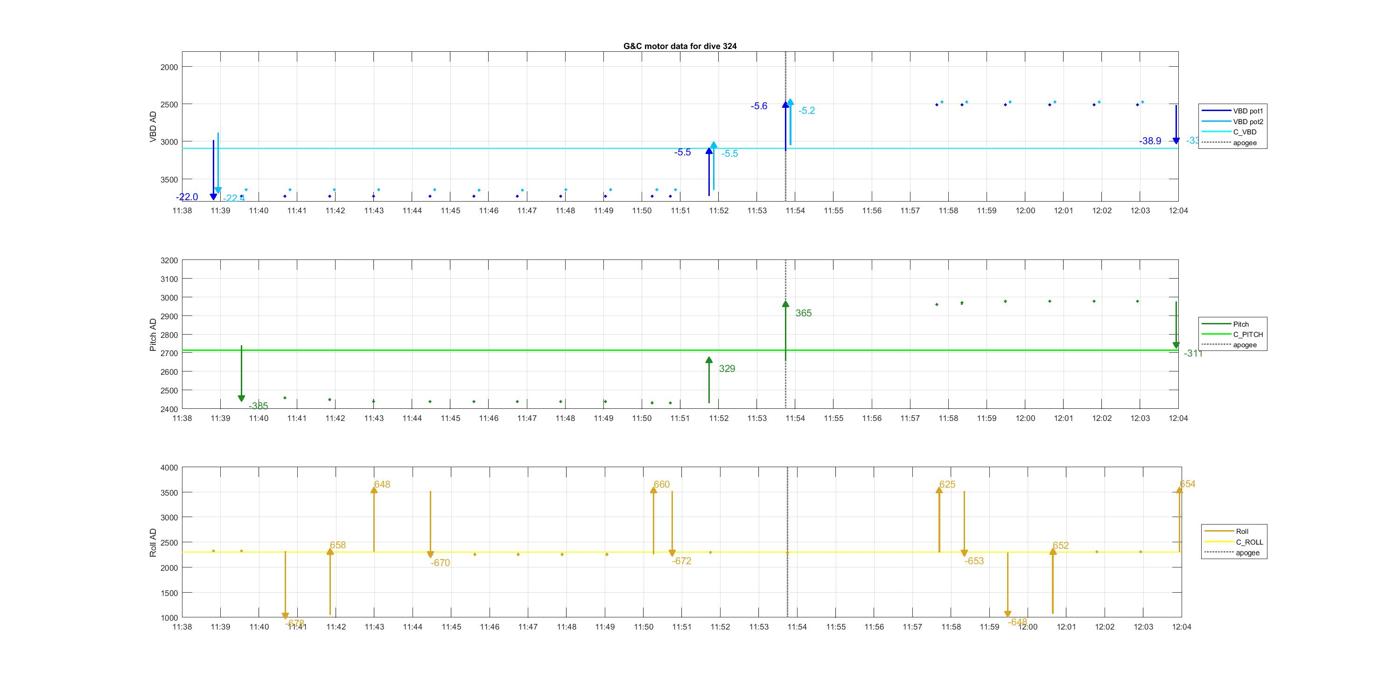Click the "-311" pitch data label
Screen dimensions: 1400x693
coord(1193,353)
